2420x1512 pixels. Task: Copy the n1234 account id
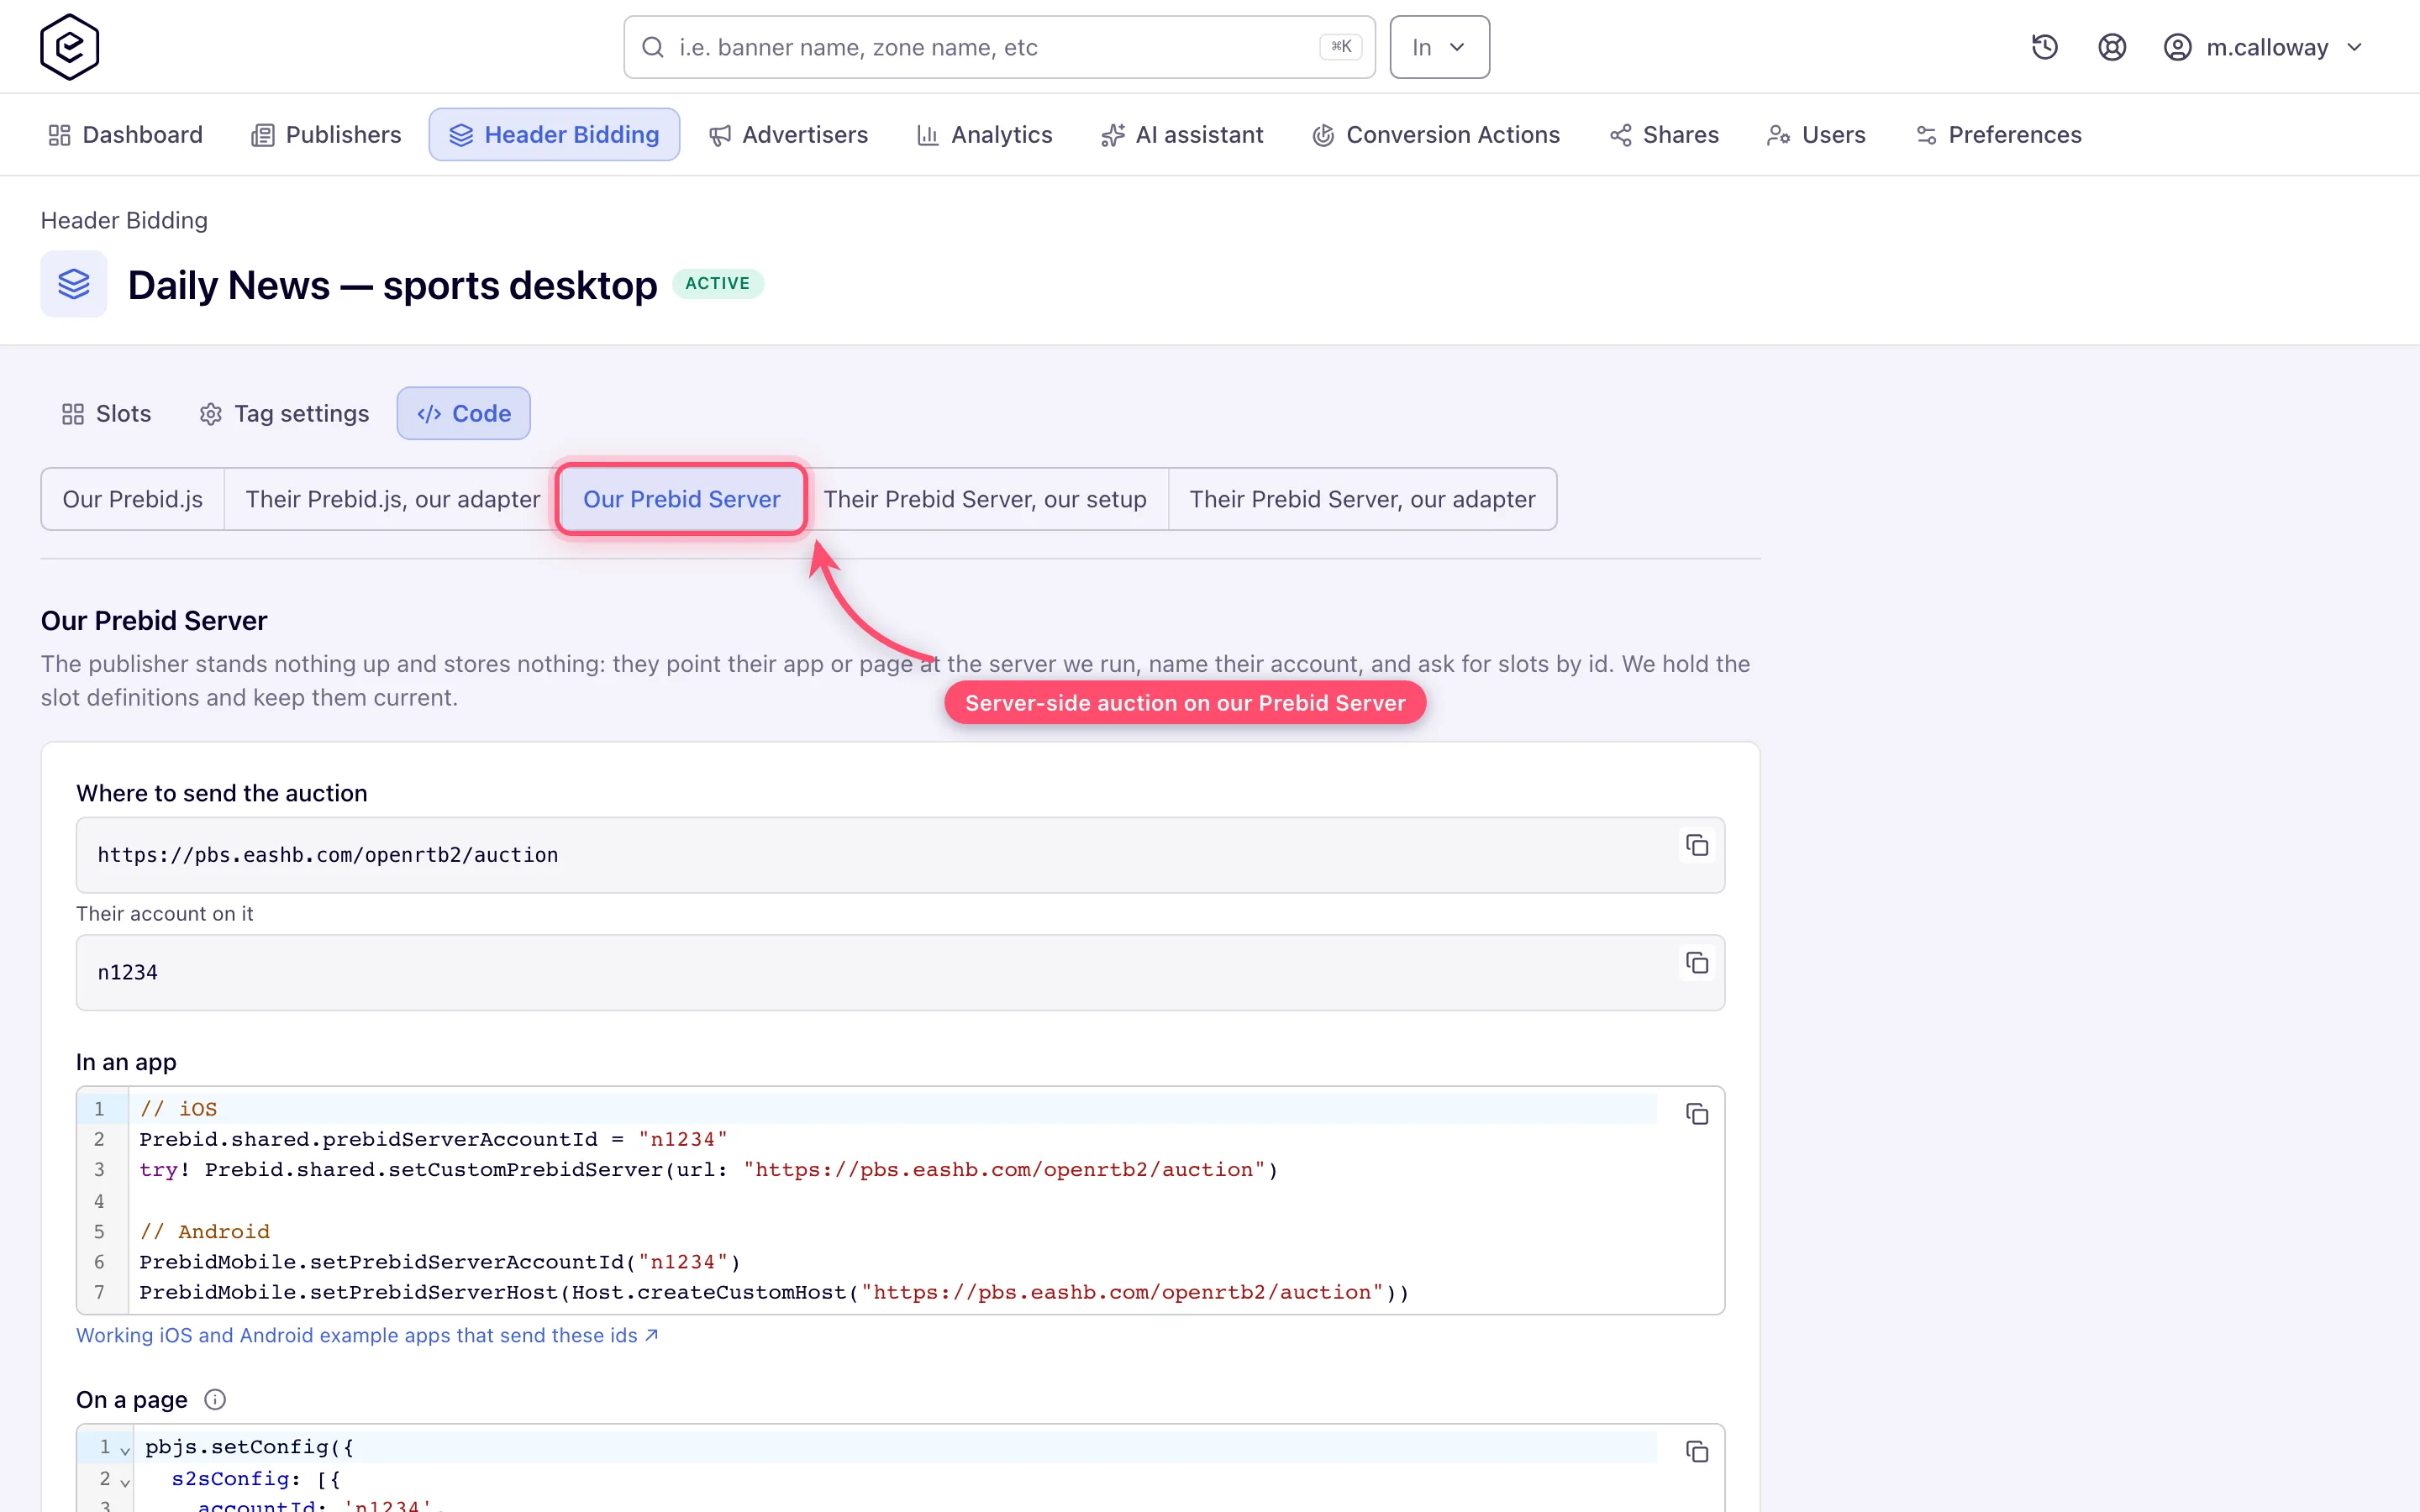click(1697, 963)
